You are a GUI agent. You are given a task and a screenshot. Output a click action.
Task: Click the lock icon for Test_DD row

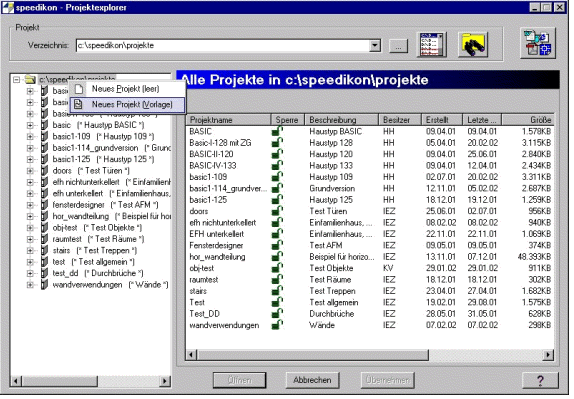point(277,314)
